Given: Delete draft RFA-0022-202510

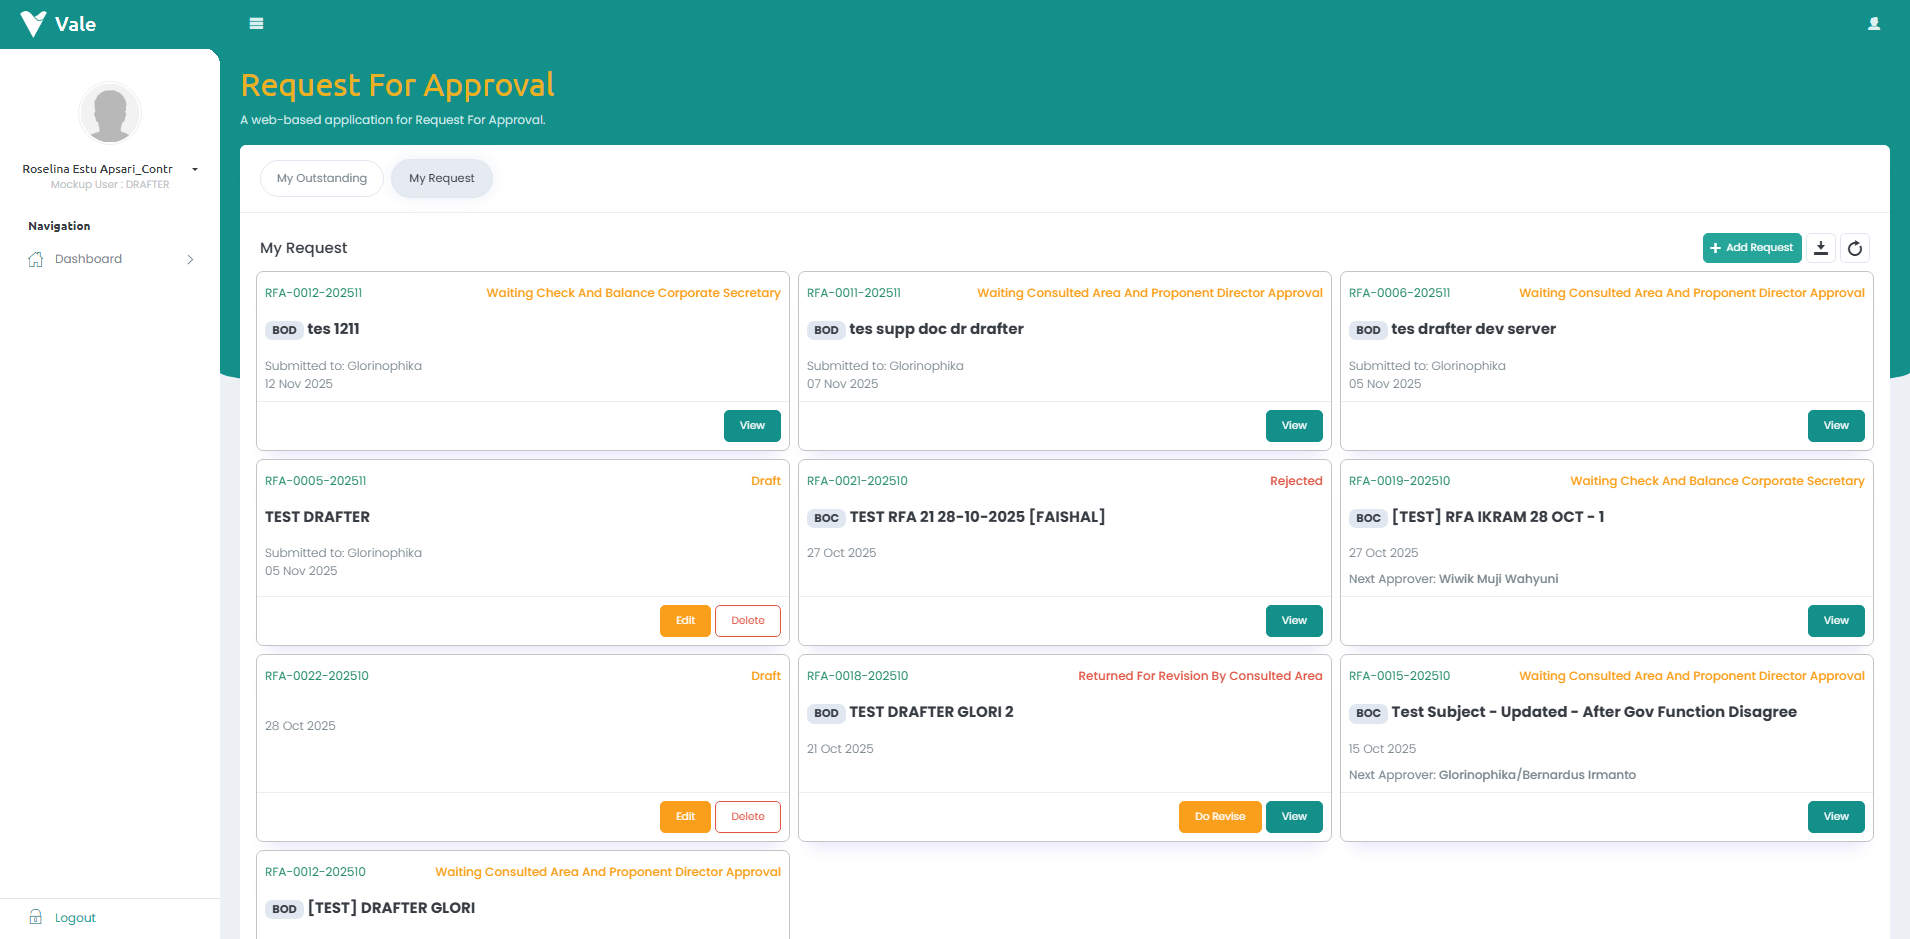Looking at the screenshot, I should click(747, 817).
